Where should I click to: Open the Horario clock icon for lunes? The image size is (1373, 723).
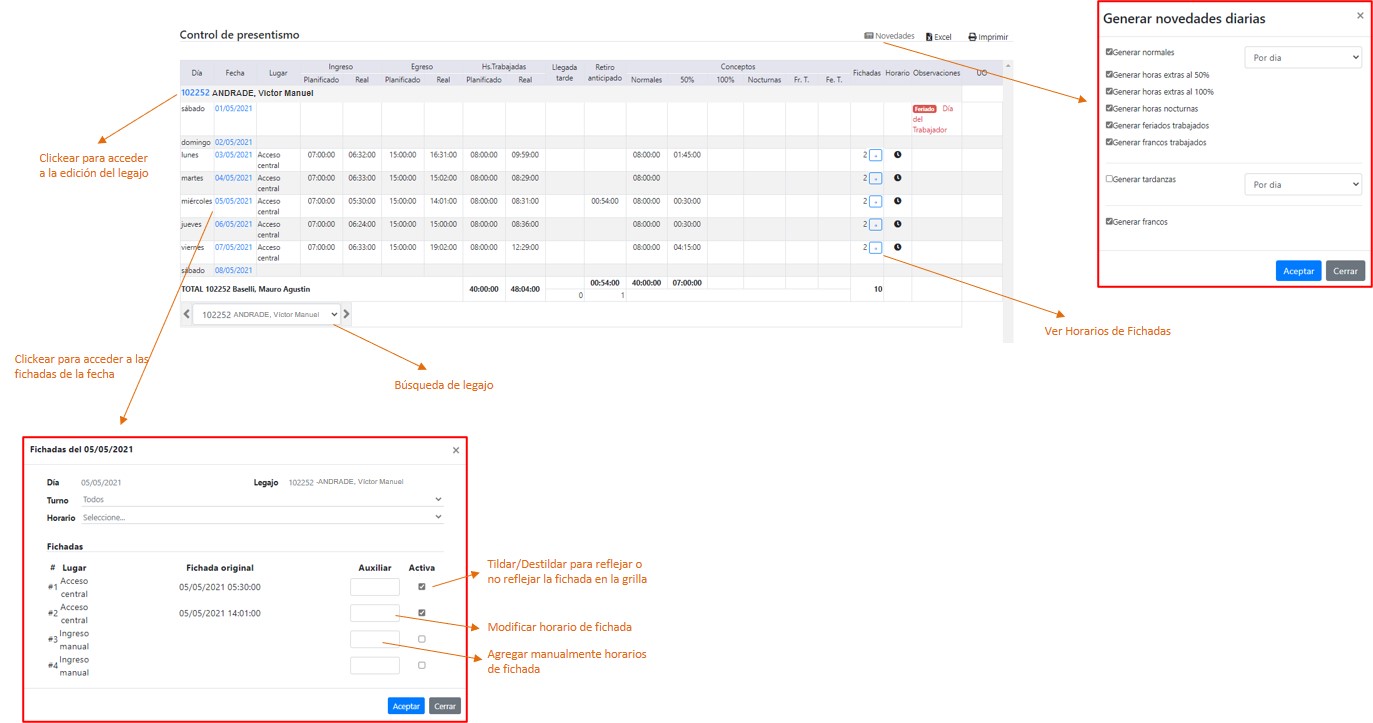[897, 155]
